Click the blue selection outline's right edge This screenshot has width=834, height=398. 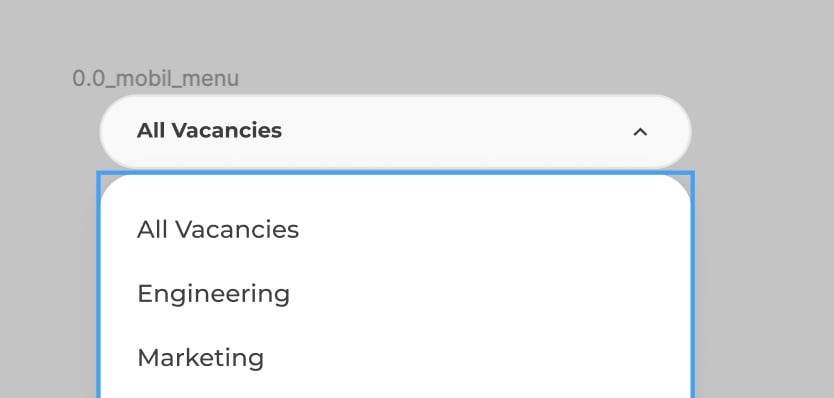pos(693,285)
